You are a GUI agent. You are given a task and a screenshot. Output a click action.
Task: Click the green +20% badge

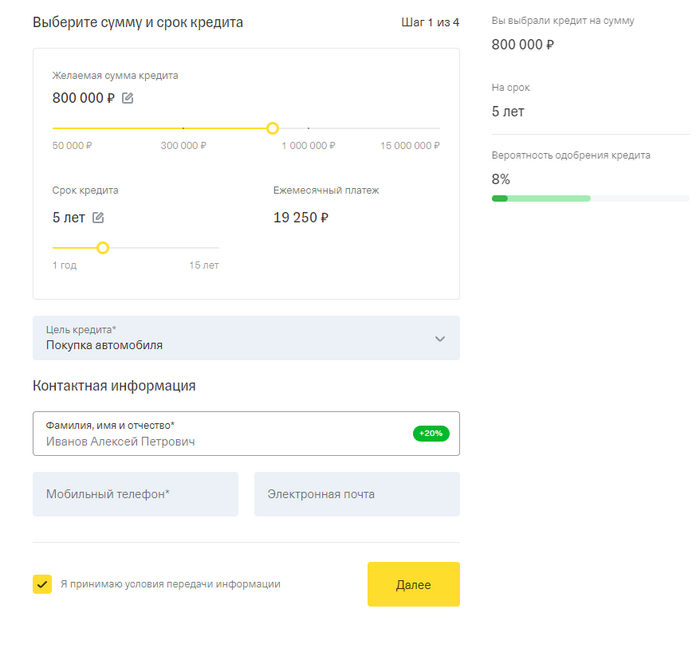coord(432,434)
